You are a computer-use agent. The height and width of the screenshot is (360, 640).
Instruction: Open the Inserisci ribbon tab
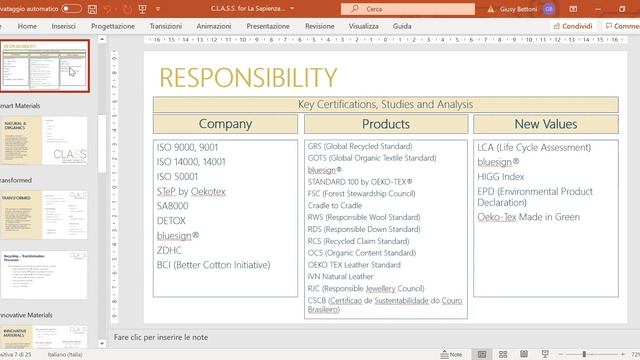[63, 26]
